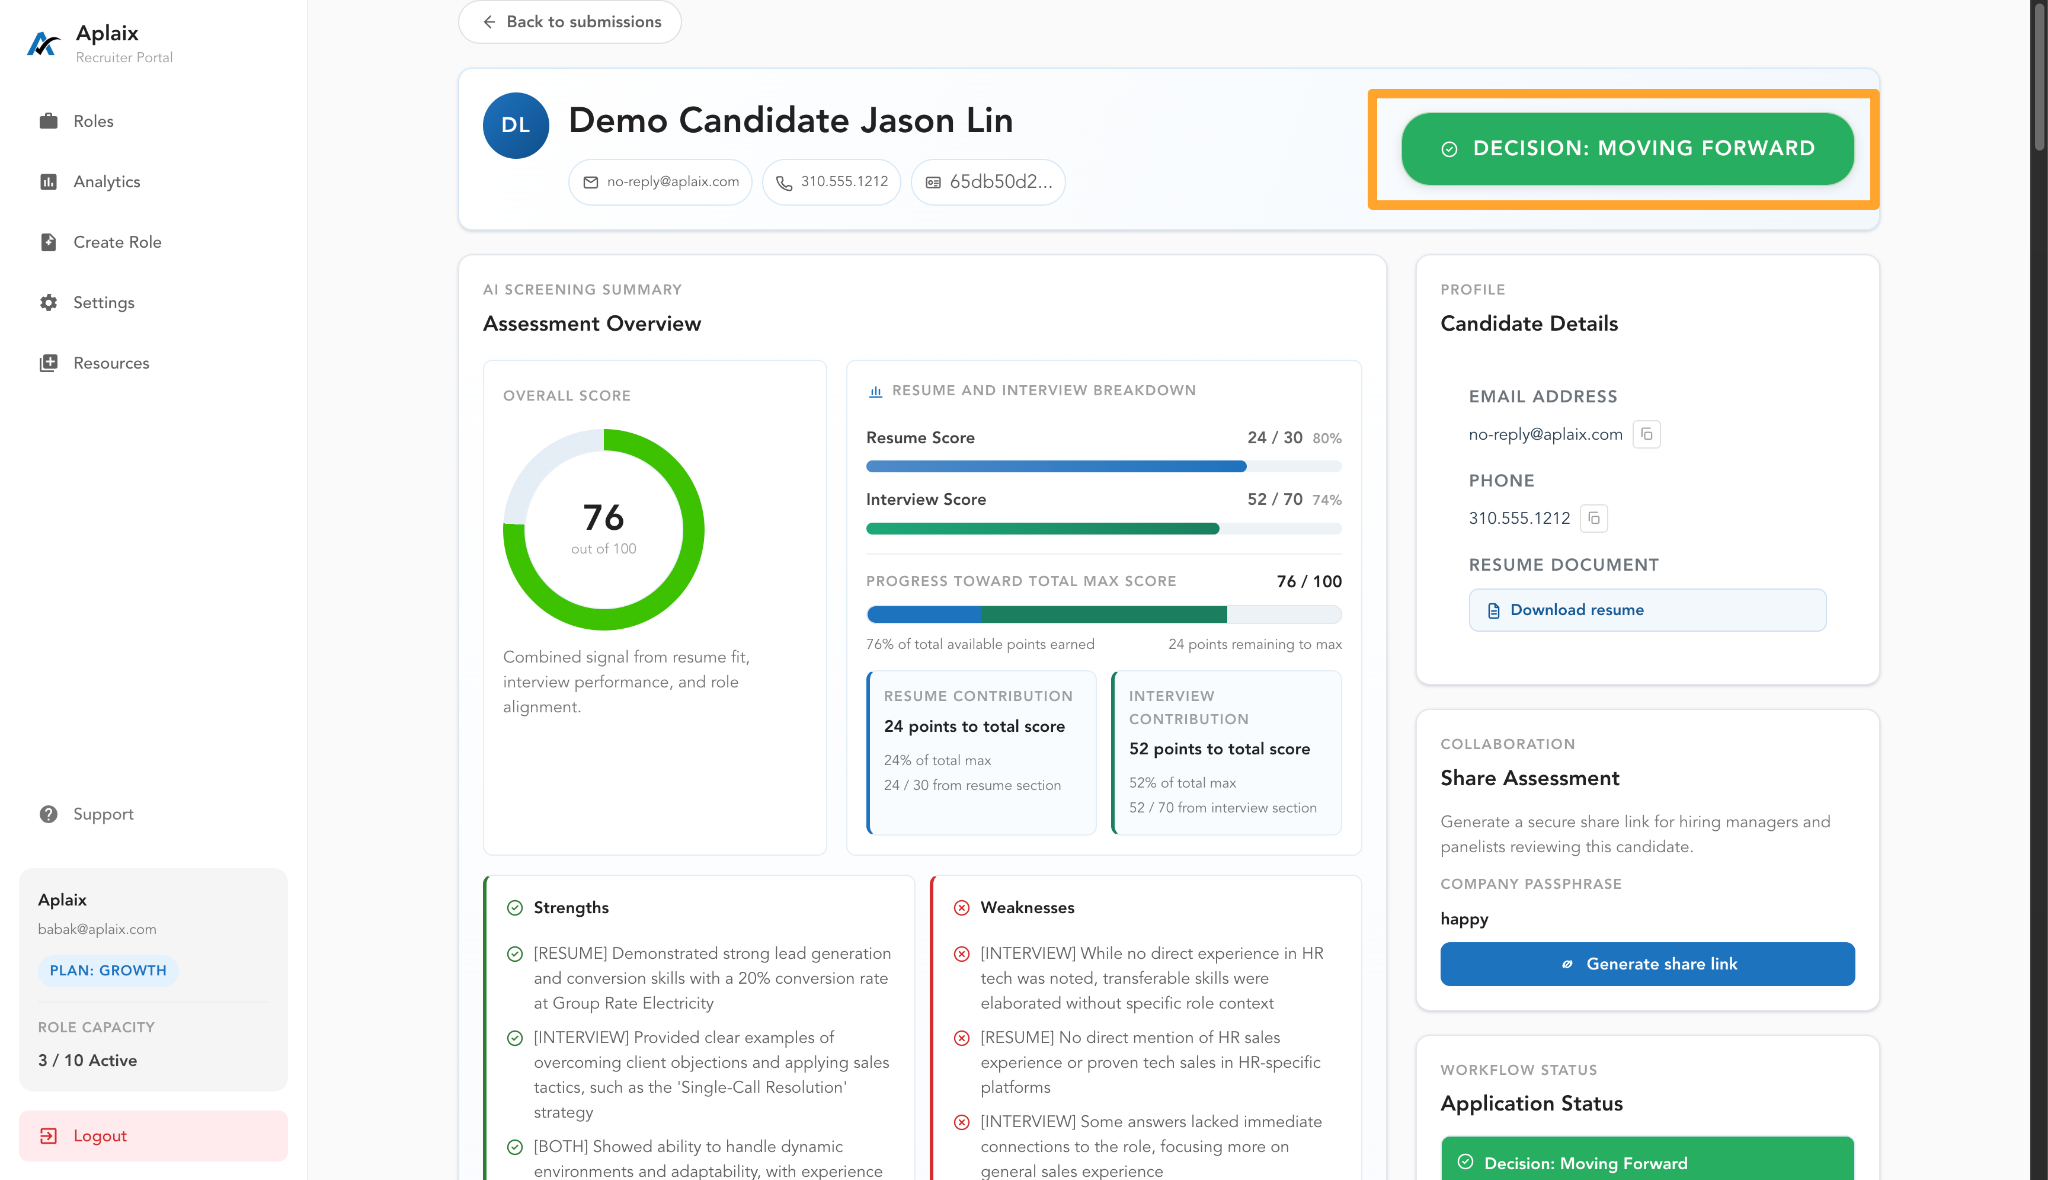This screenshot has width=2048, height=1180.
Task: Generate a share link for the assessment
Action: point(1647,964)
